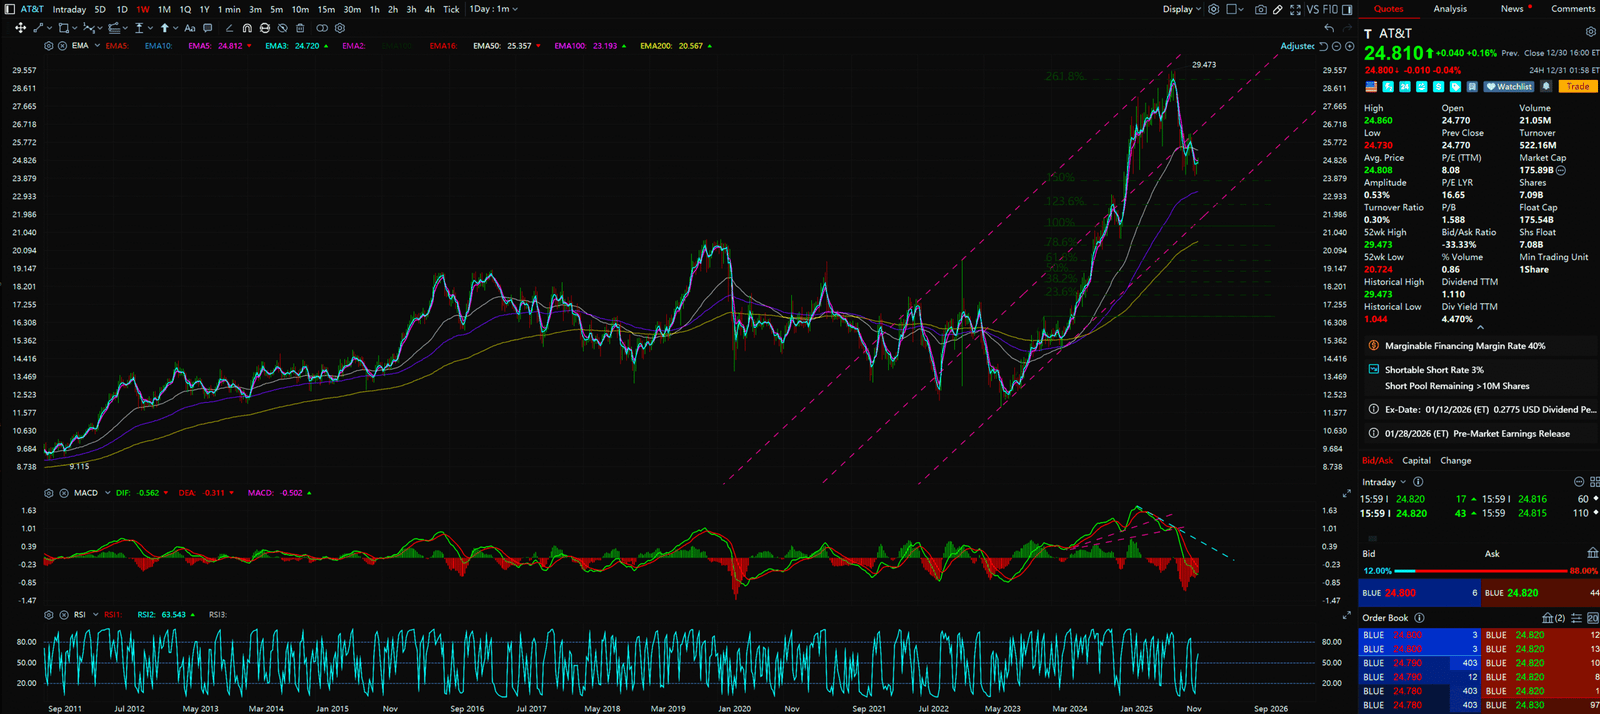Hide all drawings with eye-slash icon
This screenshot has width=1600, height=714.
282,28
